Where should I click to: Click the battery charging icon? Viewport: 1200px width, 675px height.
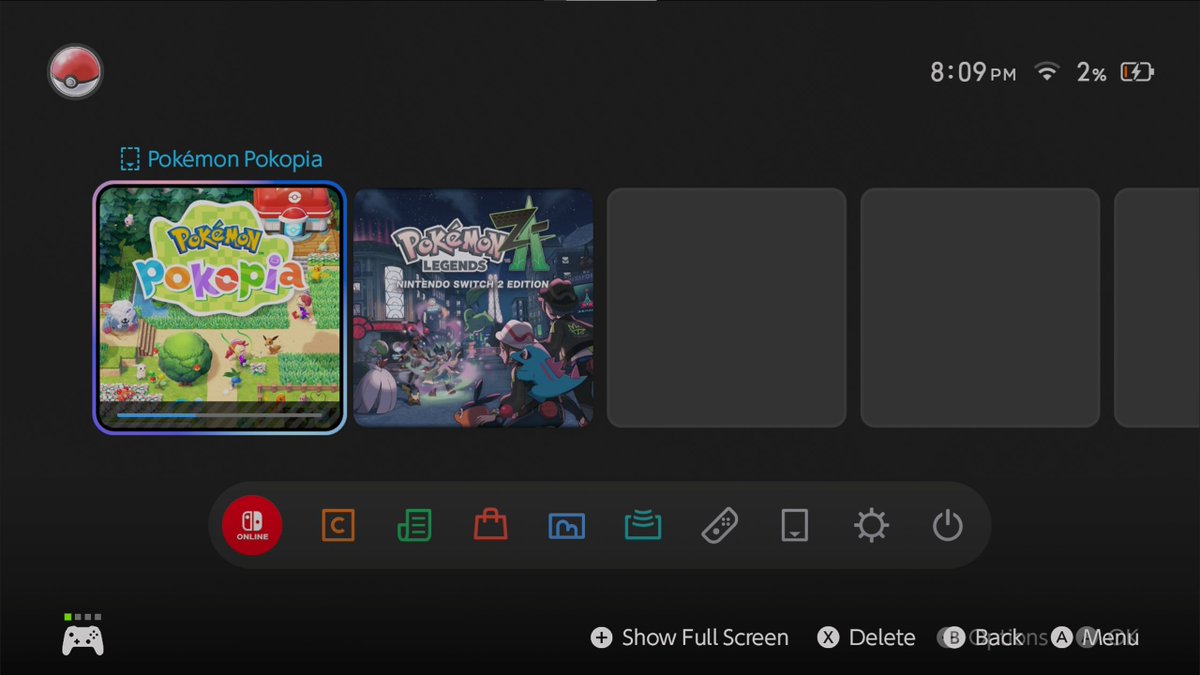coord(1137,72)
